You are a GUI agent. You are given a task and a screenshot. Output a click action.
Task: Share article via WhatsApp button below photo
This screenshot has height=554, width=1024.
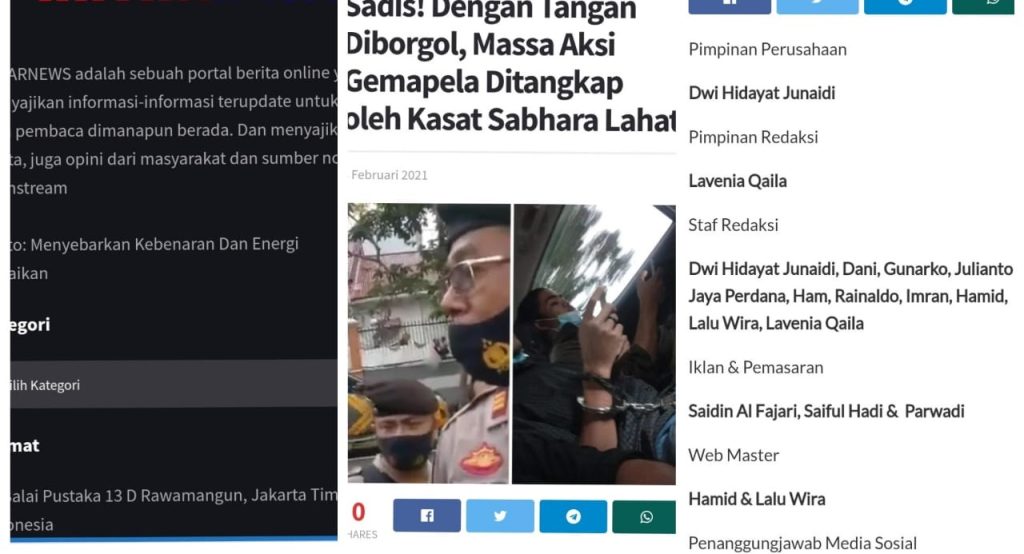(644, 517)
